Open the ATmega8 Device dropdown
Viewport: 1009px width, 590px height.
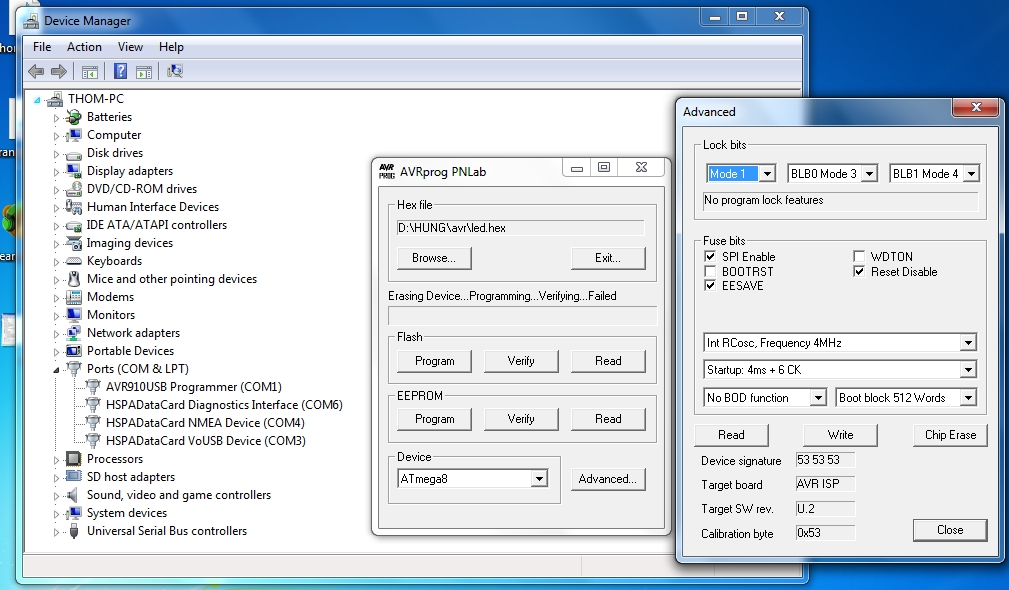(539, 479)
